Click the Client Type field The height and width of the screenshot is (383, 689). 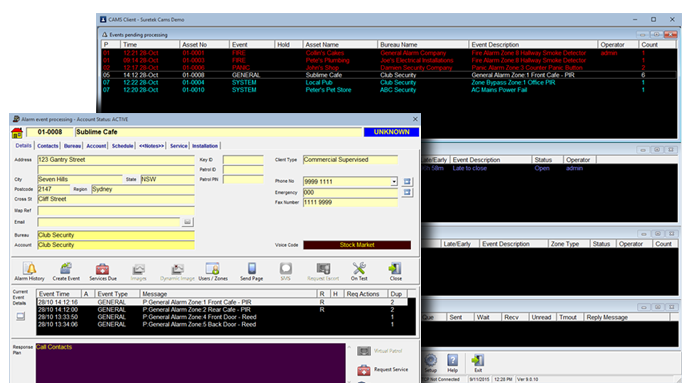(x=350, y=159)
